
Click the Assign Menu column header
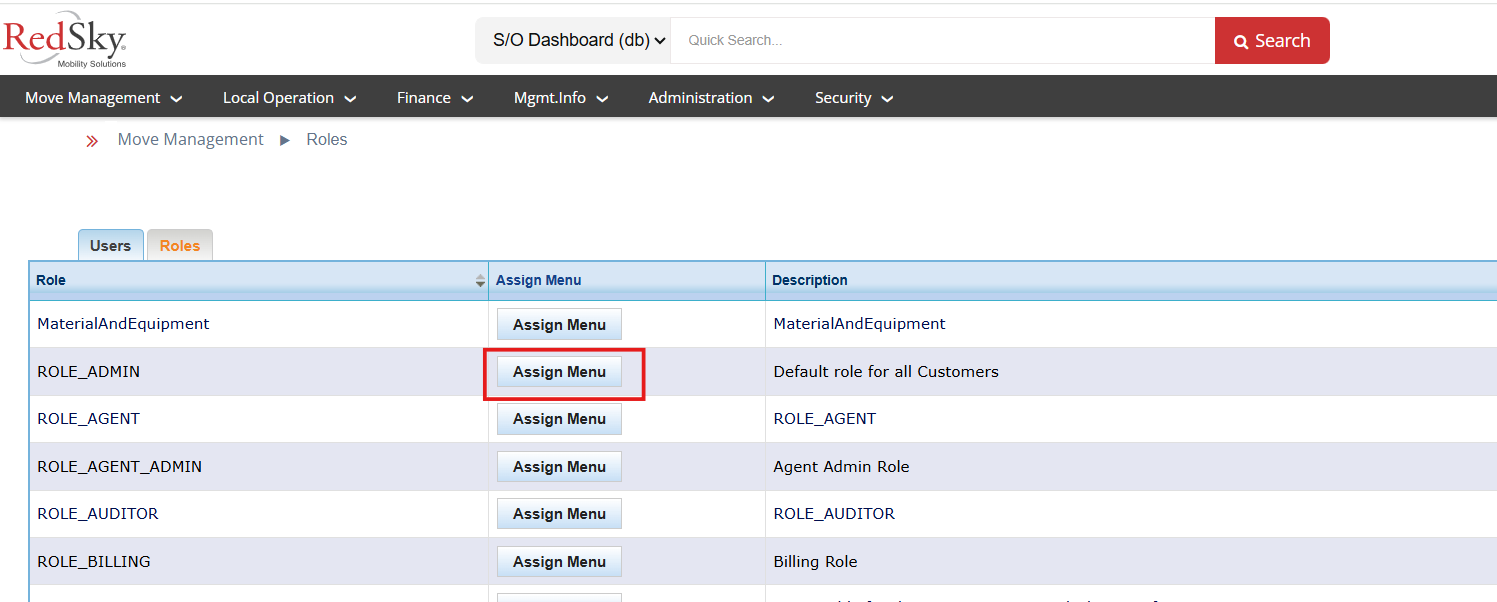pyautogui.click(x=627, y=281)
